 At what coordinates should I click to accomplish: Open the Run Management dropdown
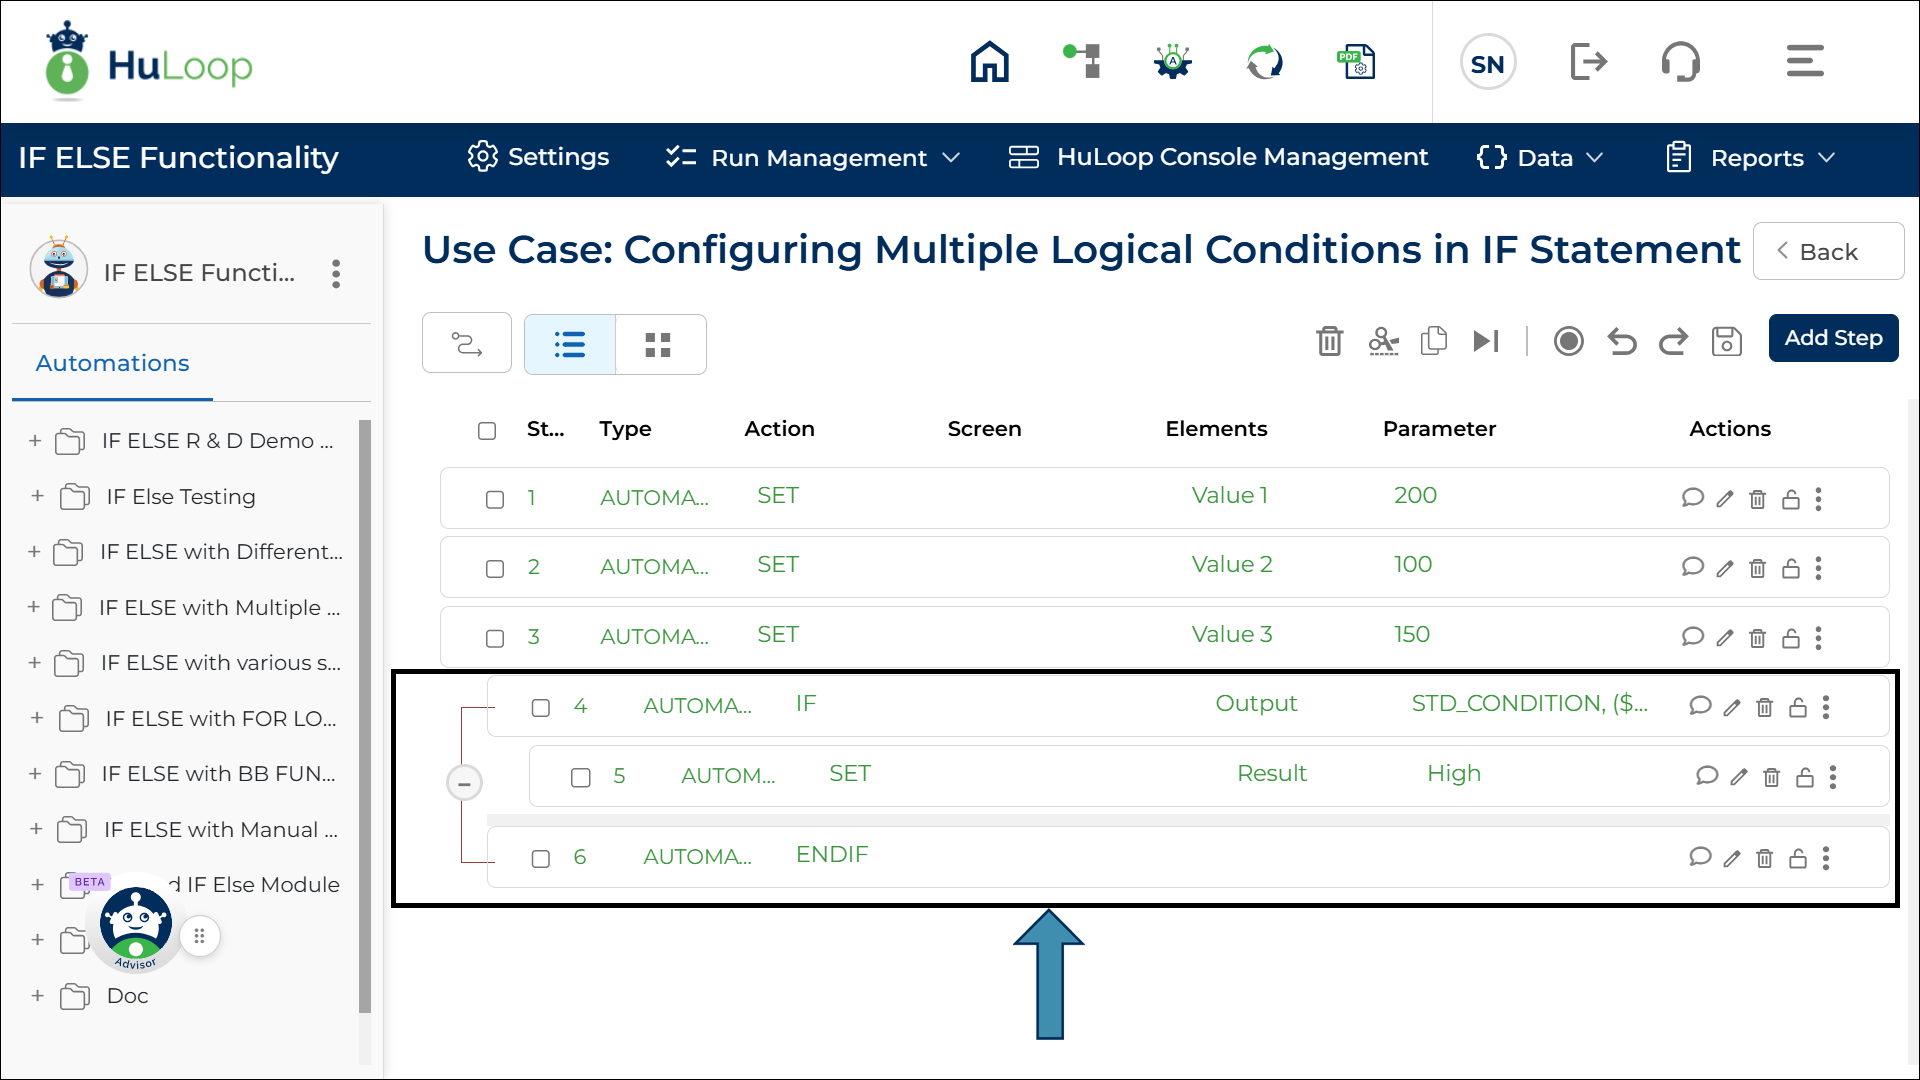click(812, 157)
